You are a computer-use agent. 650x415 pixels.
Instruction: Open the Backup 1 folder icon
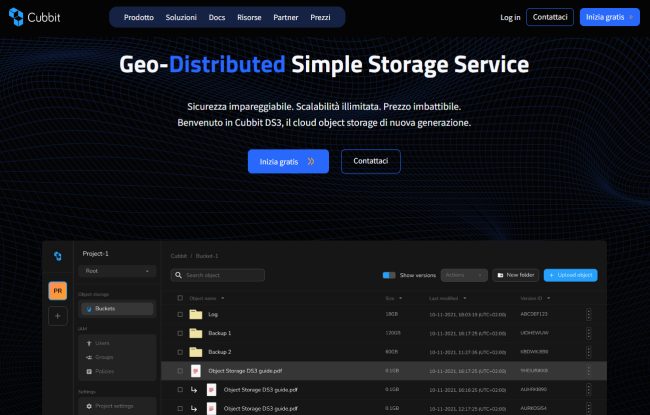tap(196, 333)
